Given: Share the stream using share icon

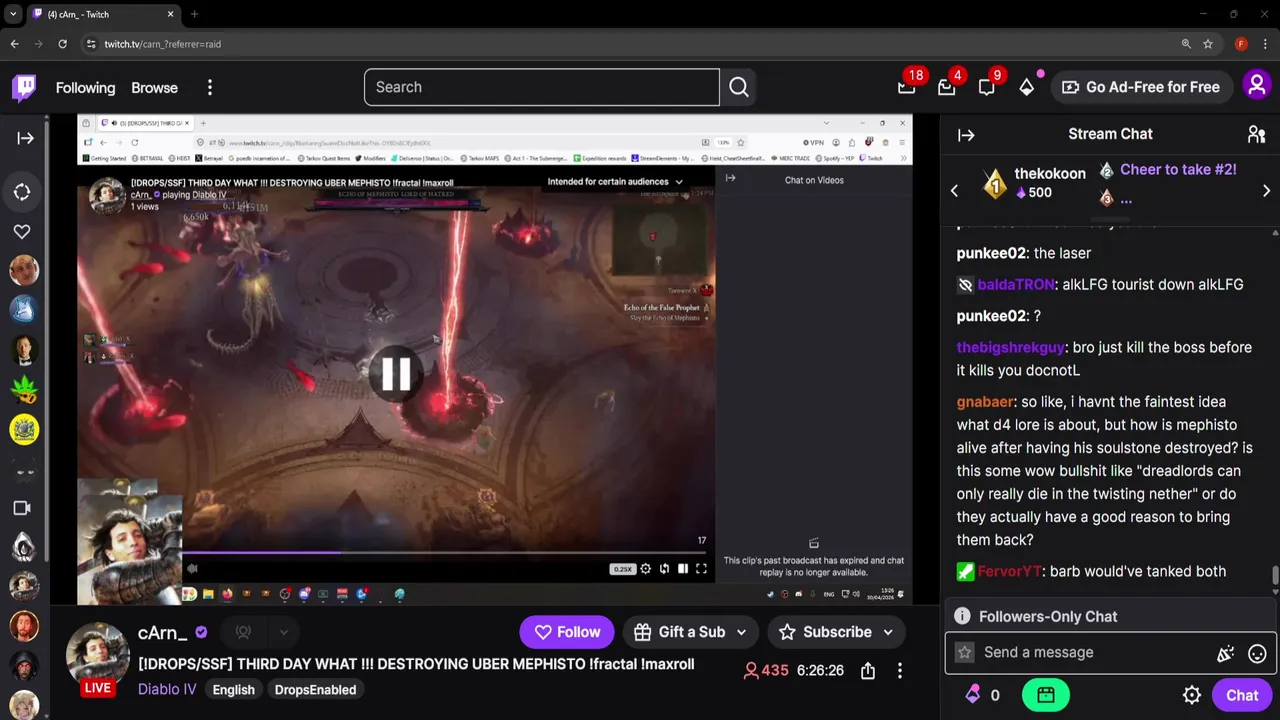Looking at the screenshot, I should coord(868,671).
